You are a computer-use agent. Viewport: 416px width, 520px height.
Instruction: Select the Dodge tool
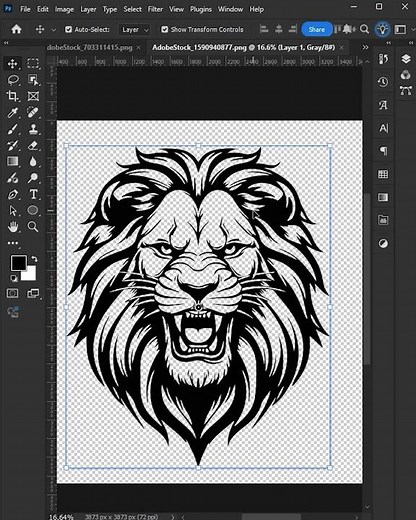(33, 178)
